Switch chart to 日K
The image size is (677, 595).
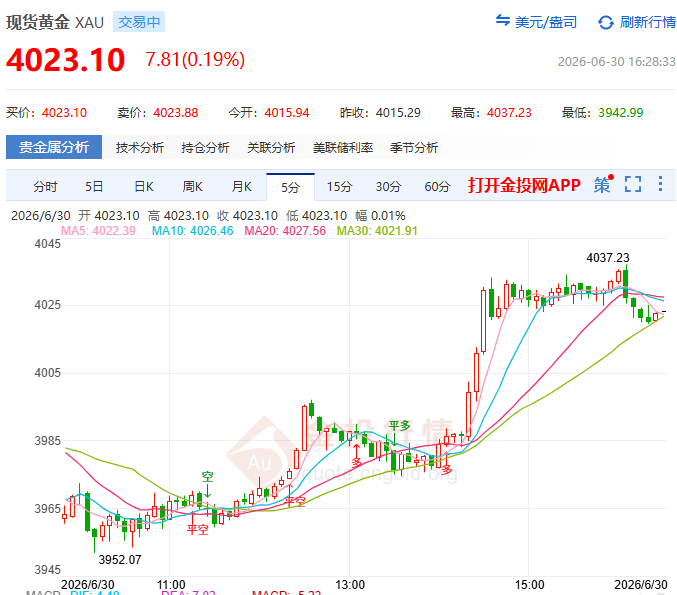click(x=144, y=187)
